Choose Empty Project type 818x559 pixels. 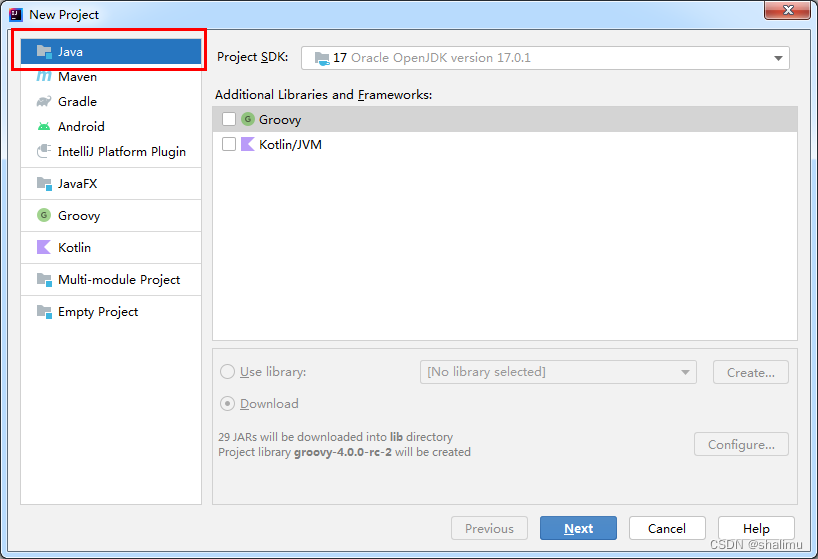click(x=111, y=311)
